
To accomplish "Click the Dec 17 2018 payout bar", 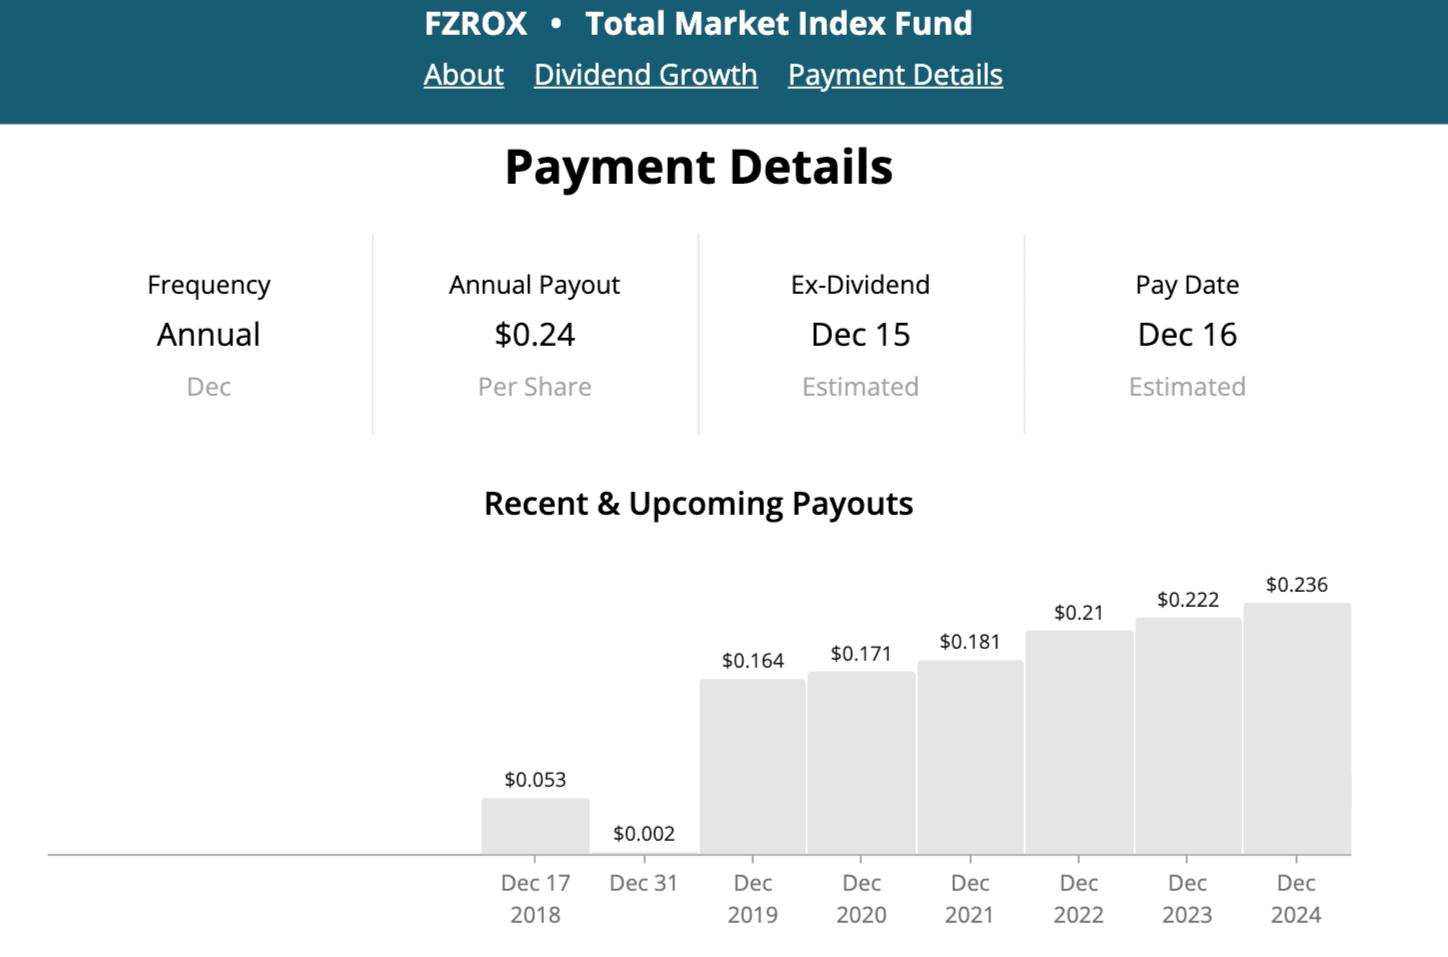I will pyautogui.click(x=535, y=826).
